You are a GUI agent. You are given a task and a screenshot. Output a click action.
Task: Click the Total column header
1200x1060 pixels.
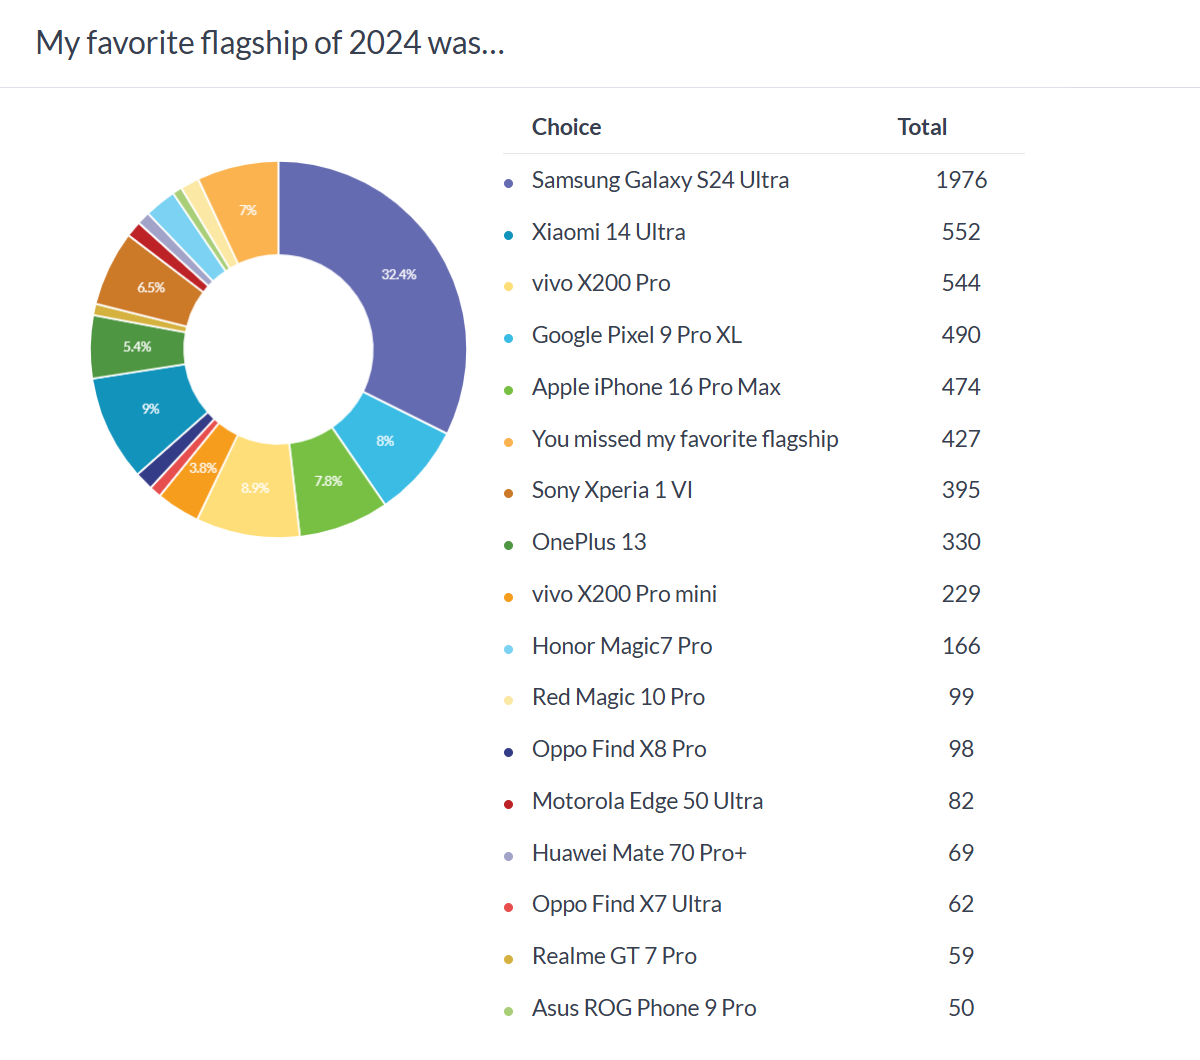921,127
